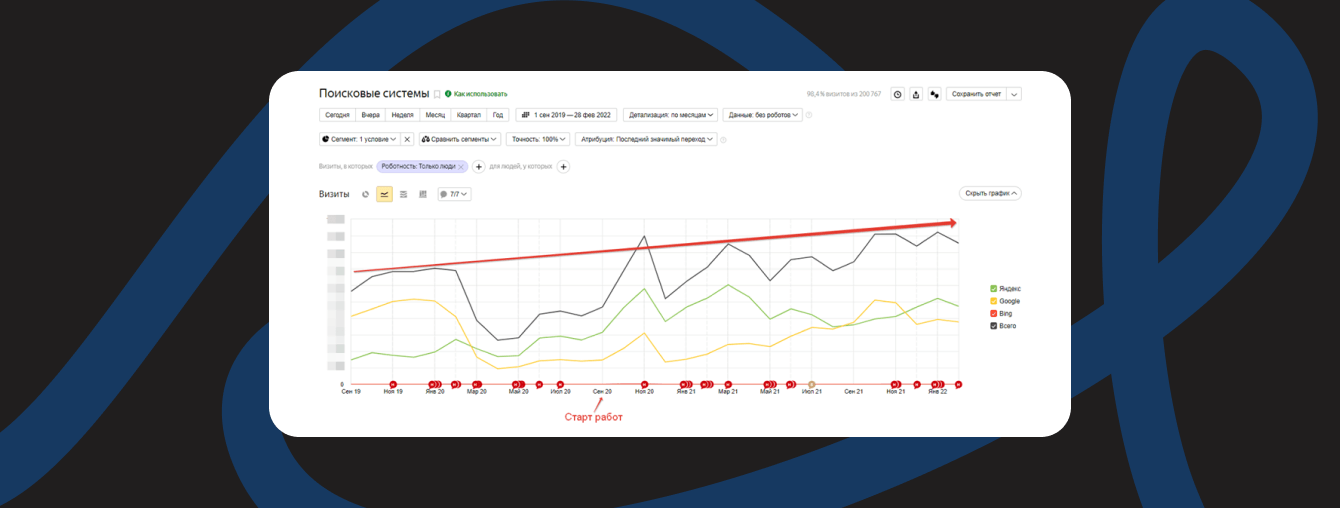Bookmark the Поисковые системы report

click(436, 94)
